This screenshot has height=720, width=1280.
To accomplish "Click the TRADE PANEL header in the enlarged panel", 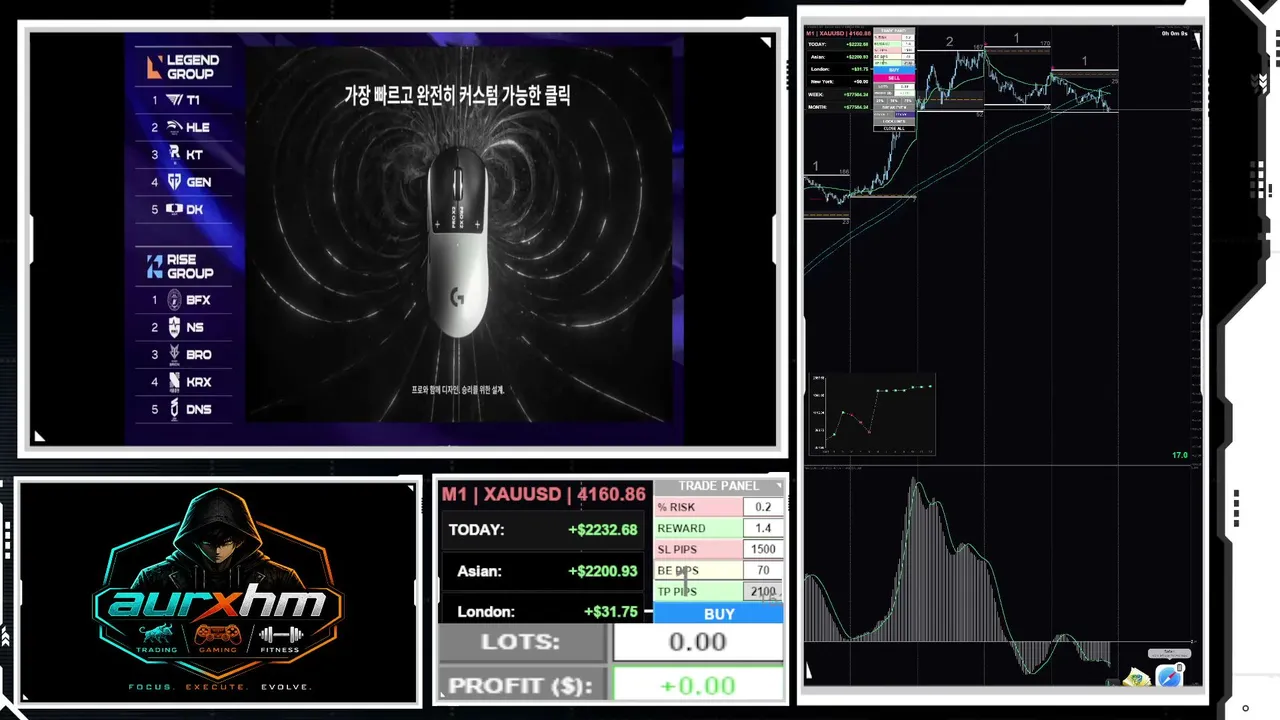I will [x=719, y=486].
